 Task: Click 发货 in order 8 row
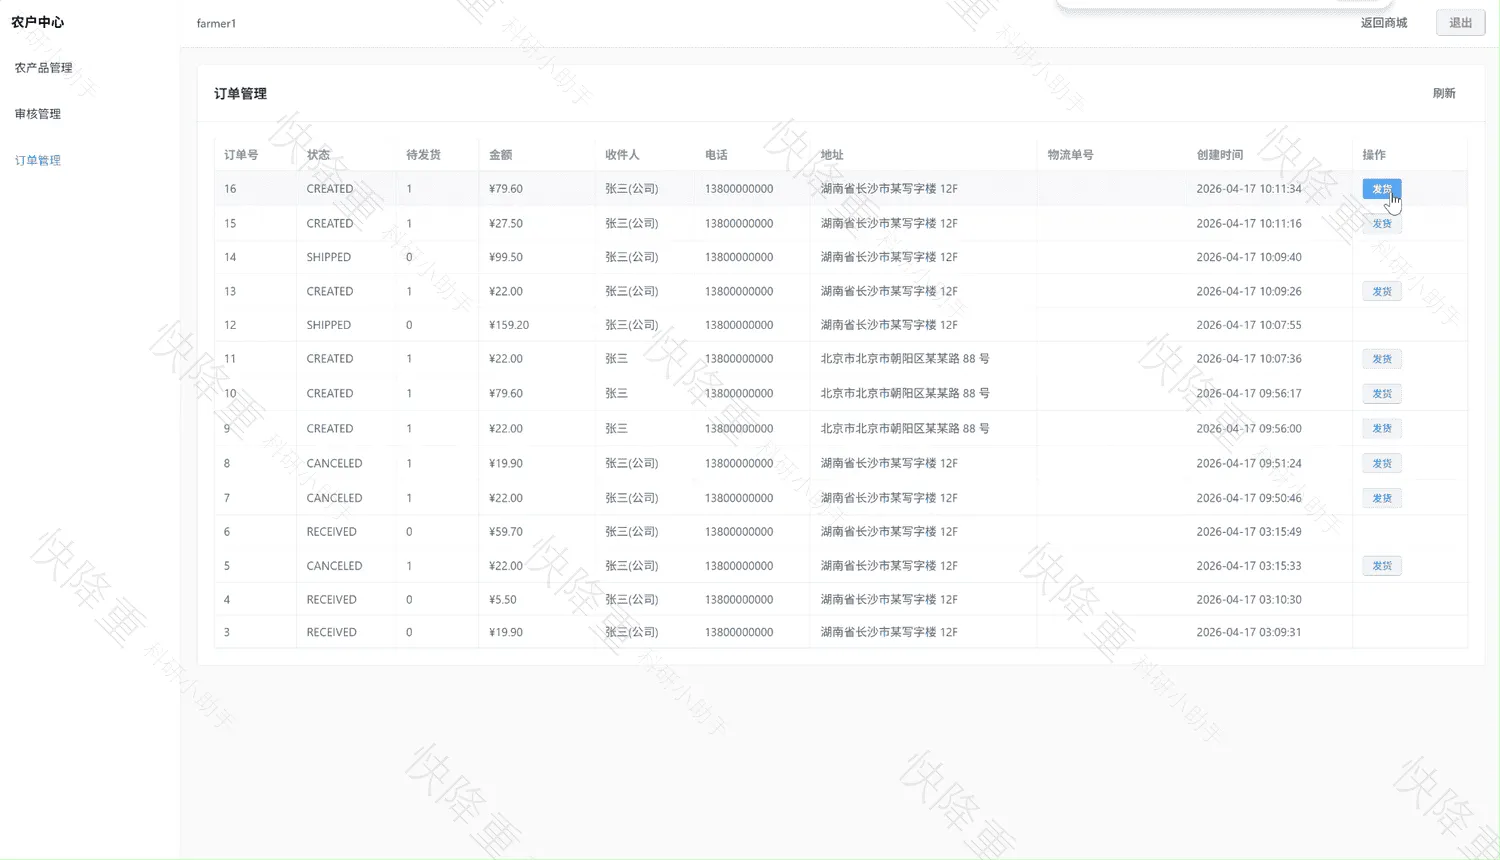coord(1382,463)
